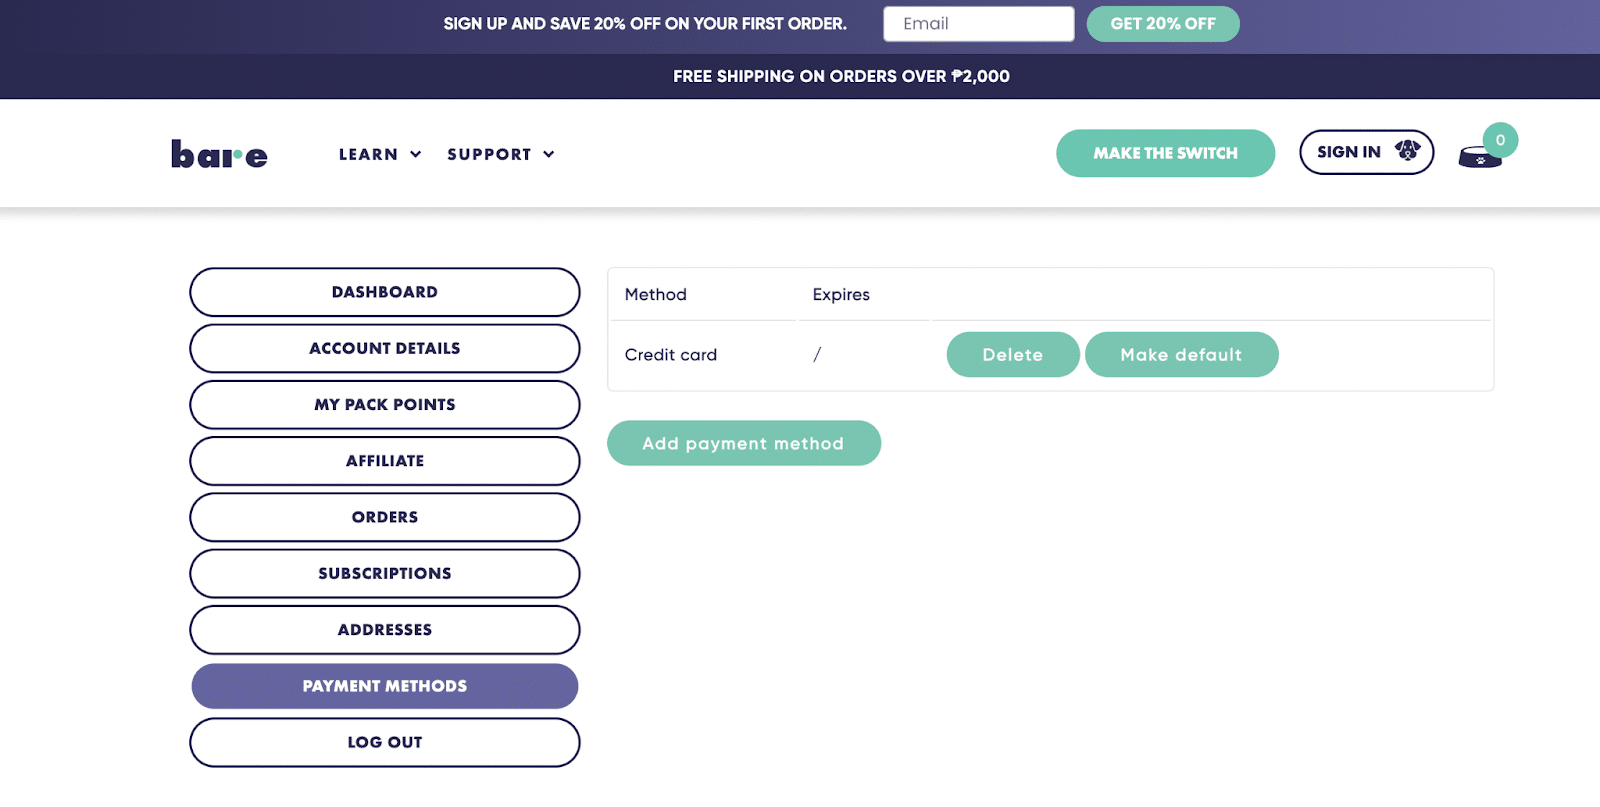The image size is (1600, 807).
Task: Click Log Out in the sidebar
Action: (x=384, y=742)
